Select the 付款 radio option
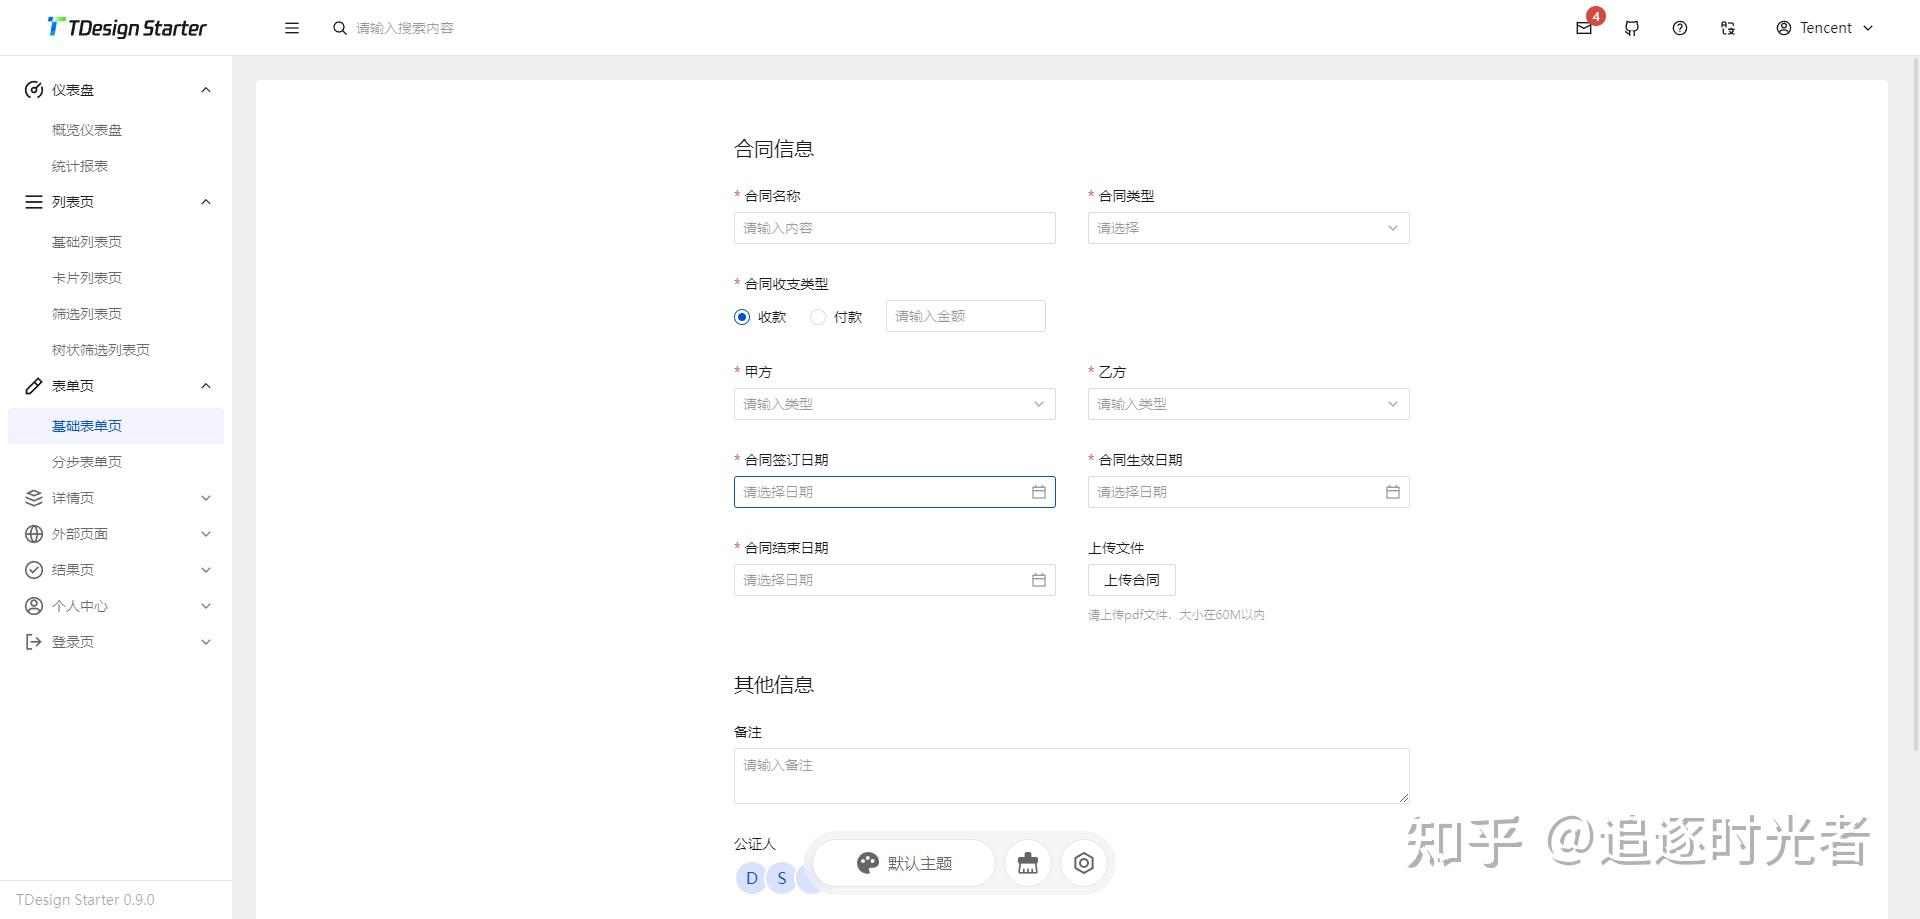 818,317
